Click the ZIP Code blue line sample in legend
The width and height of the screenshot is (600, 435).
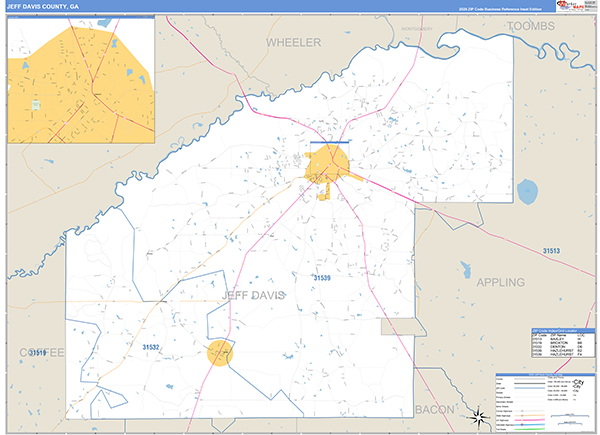coord(530,388)
